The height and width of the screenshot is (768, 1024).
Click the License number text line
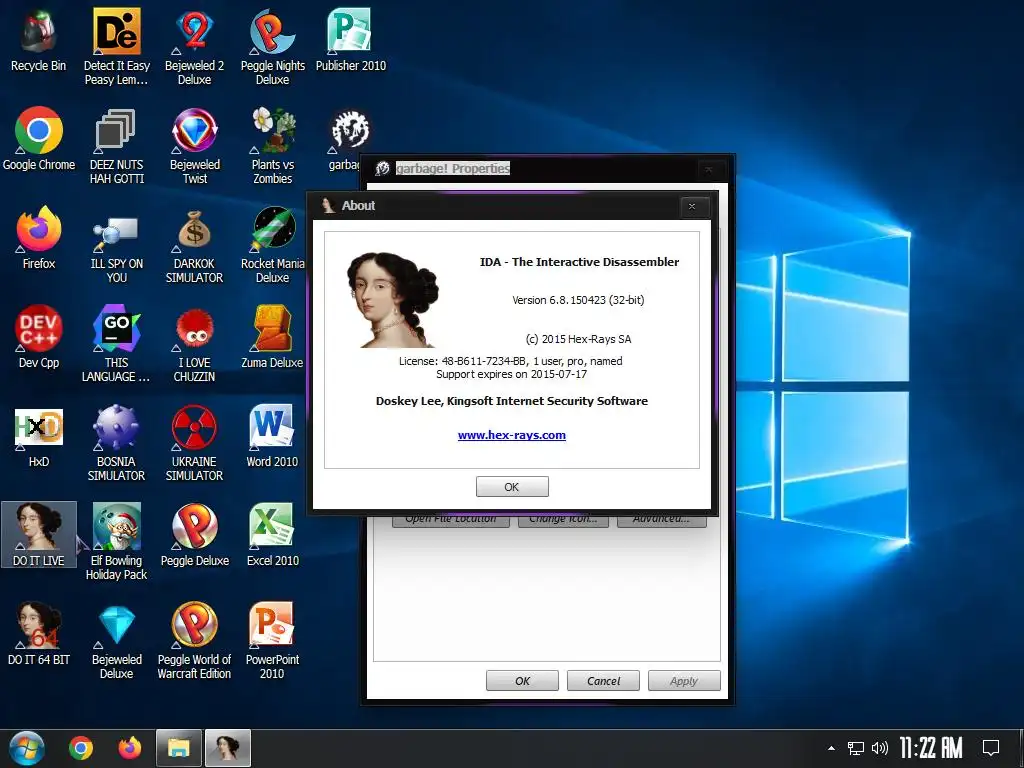pyautogui.click(x=511, y=361)
